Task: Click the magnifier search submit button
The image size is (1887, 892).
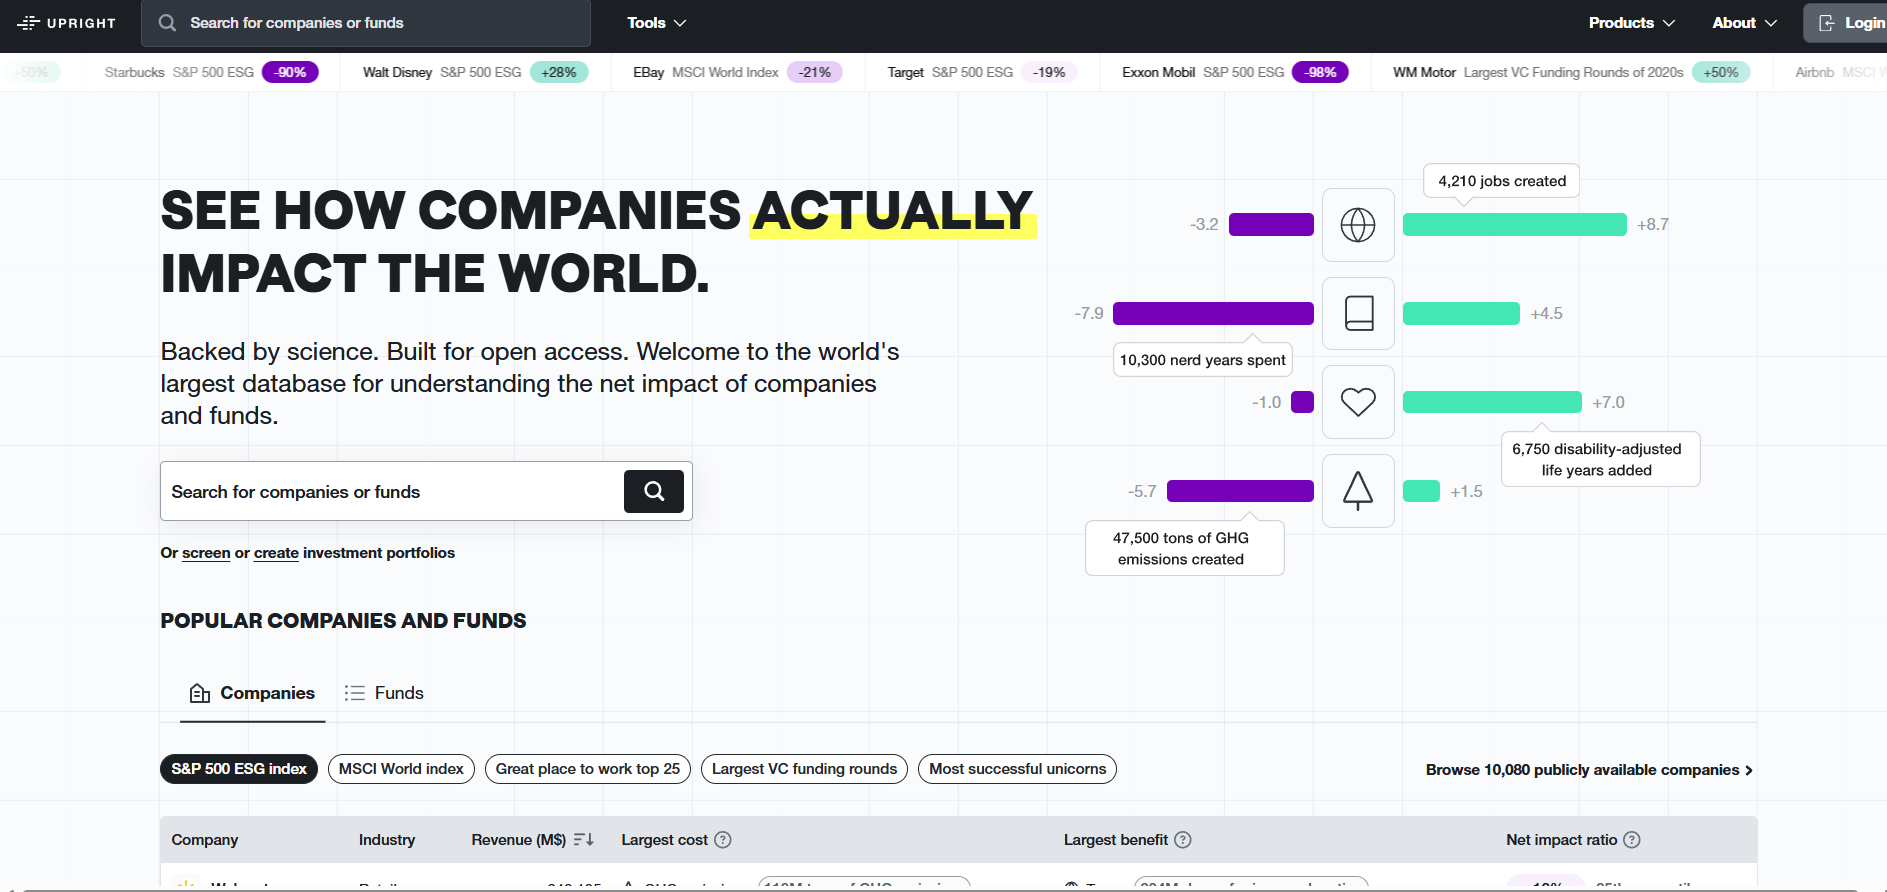Action: coord(653,491)
